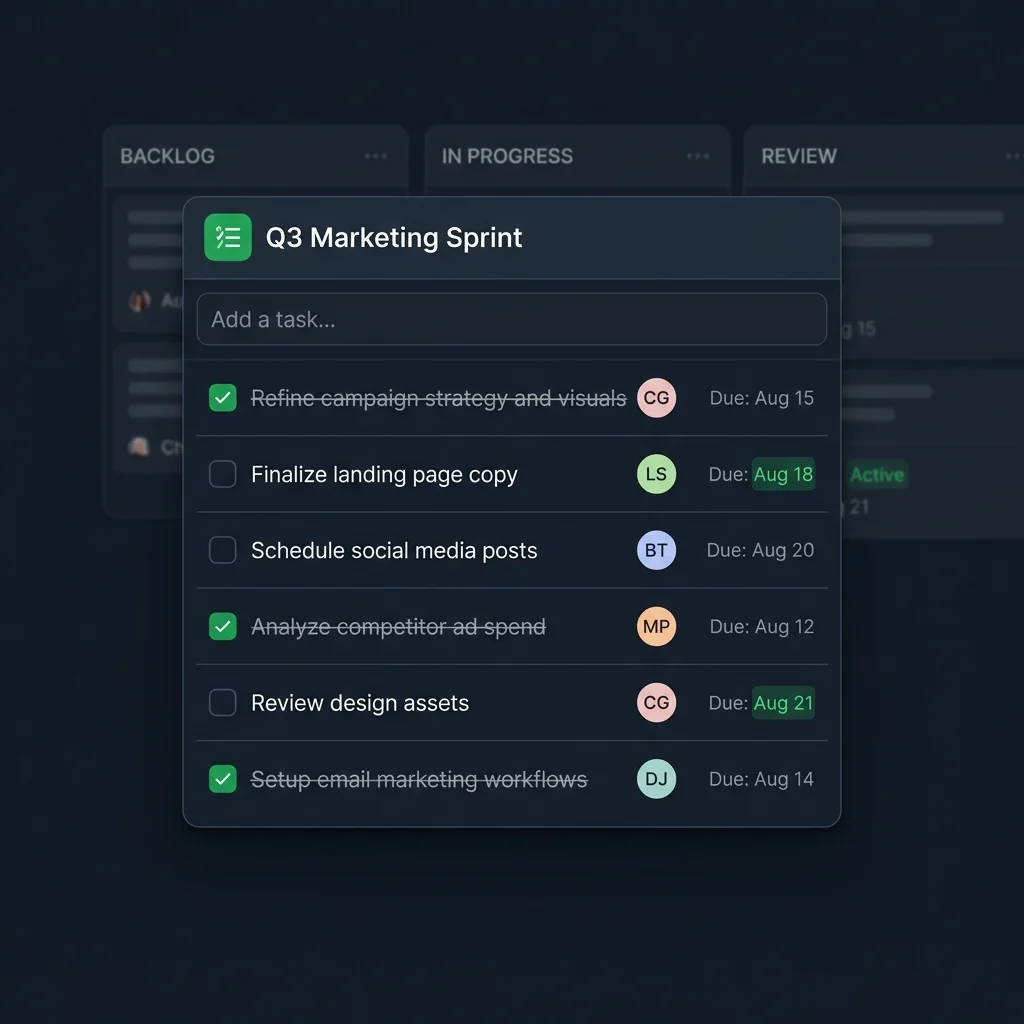
Task: Select the highlighted Aug 21 due date
Action: [784, 703]
